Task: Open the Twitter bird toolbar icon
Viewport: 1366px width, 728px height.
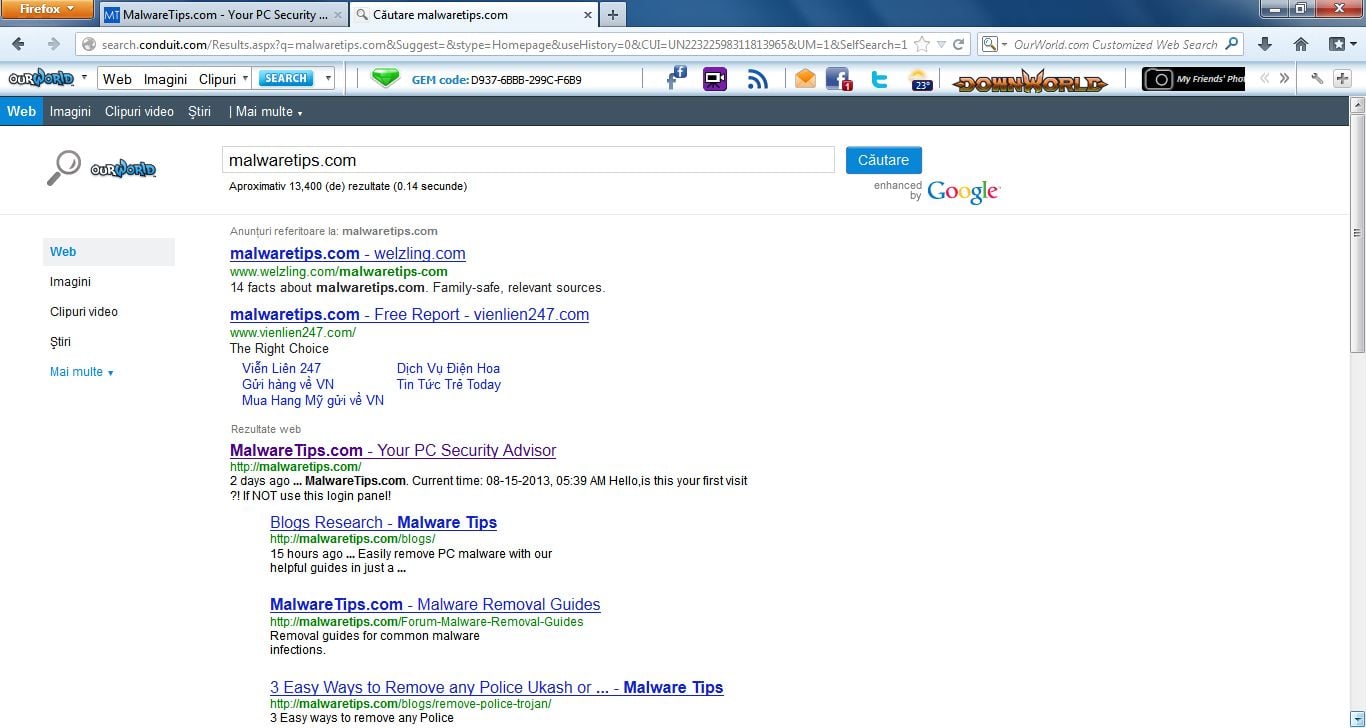Action: pos(880,79)
